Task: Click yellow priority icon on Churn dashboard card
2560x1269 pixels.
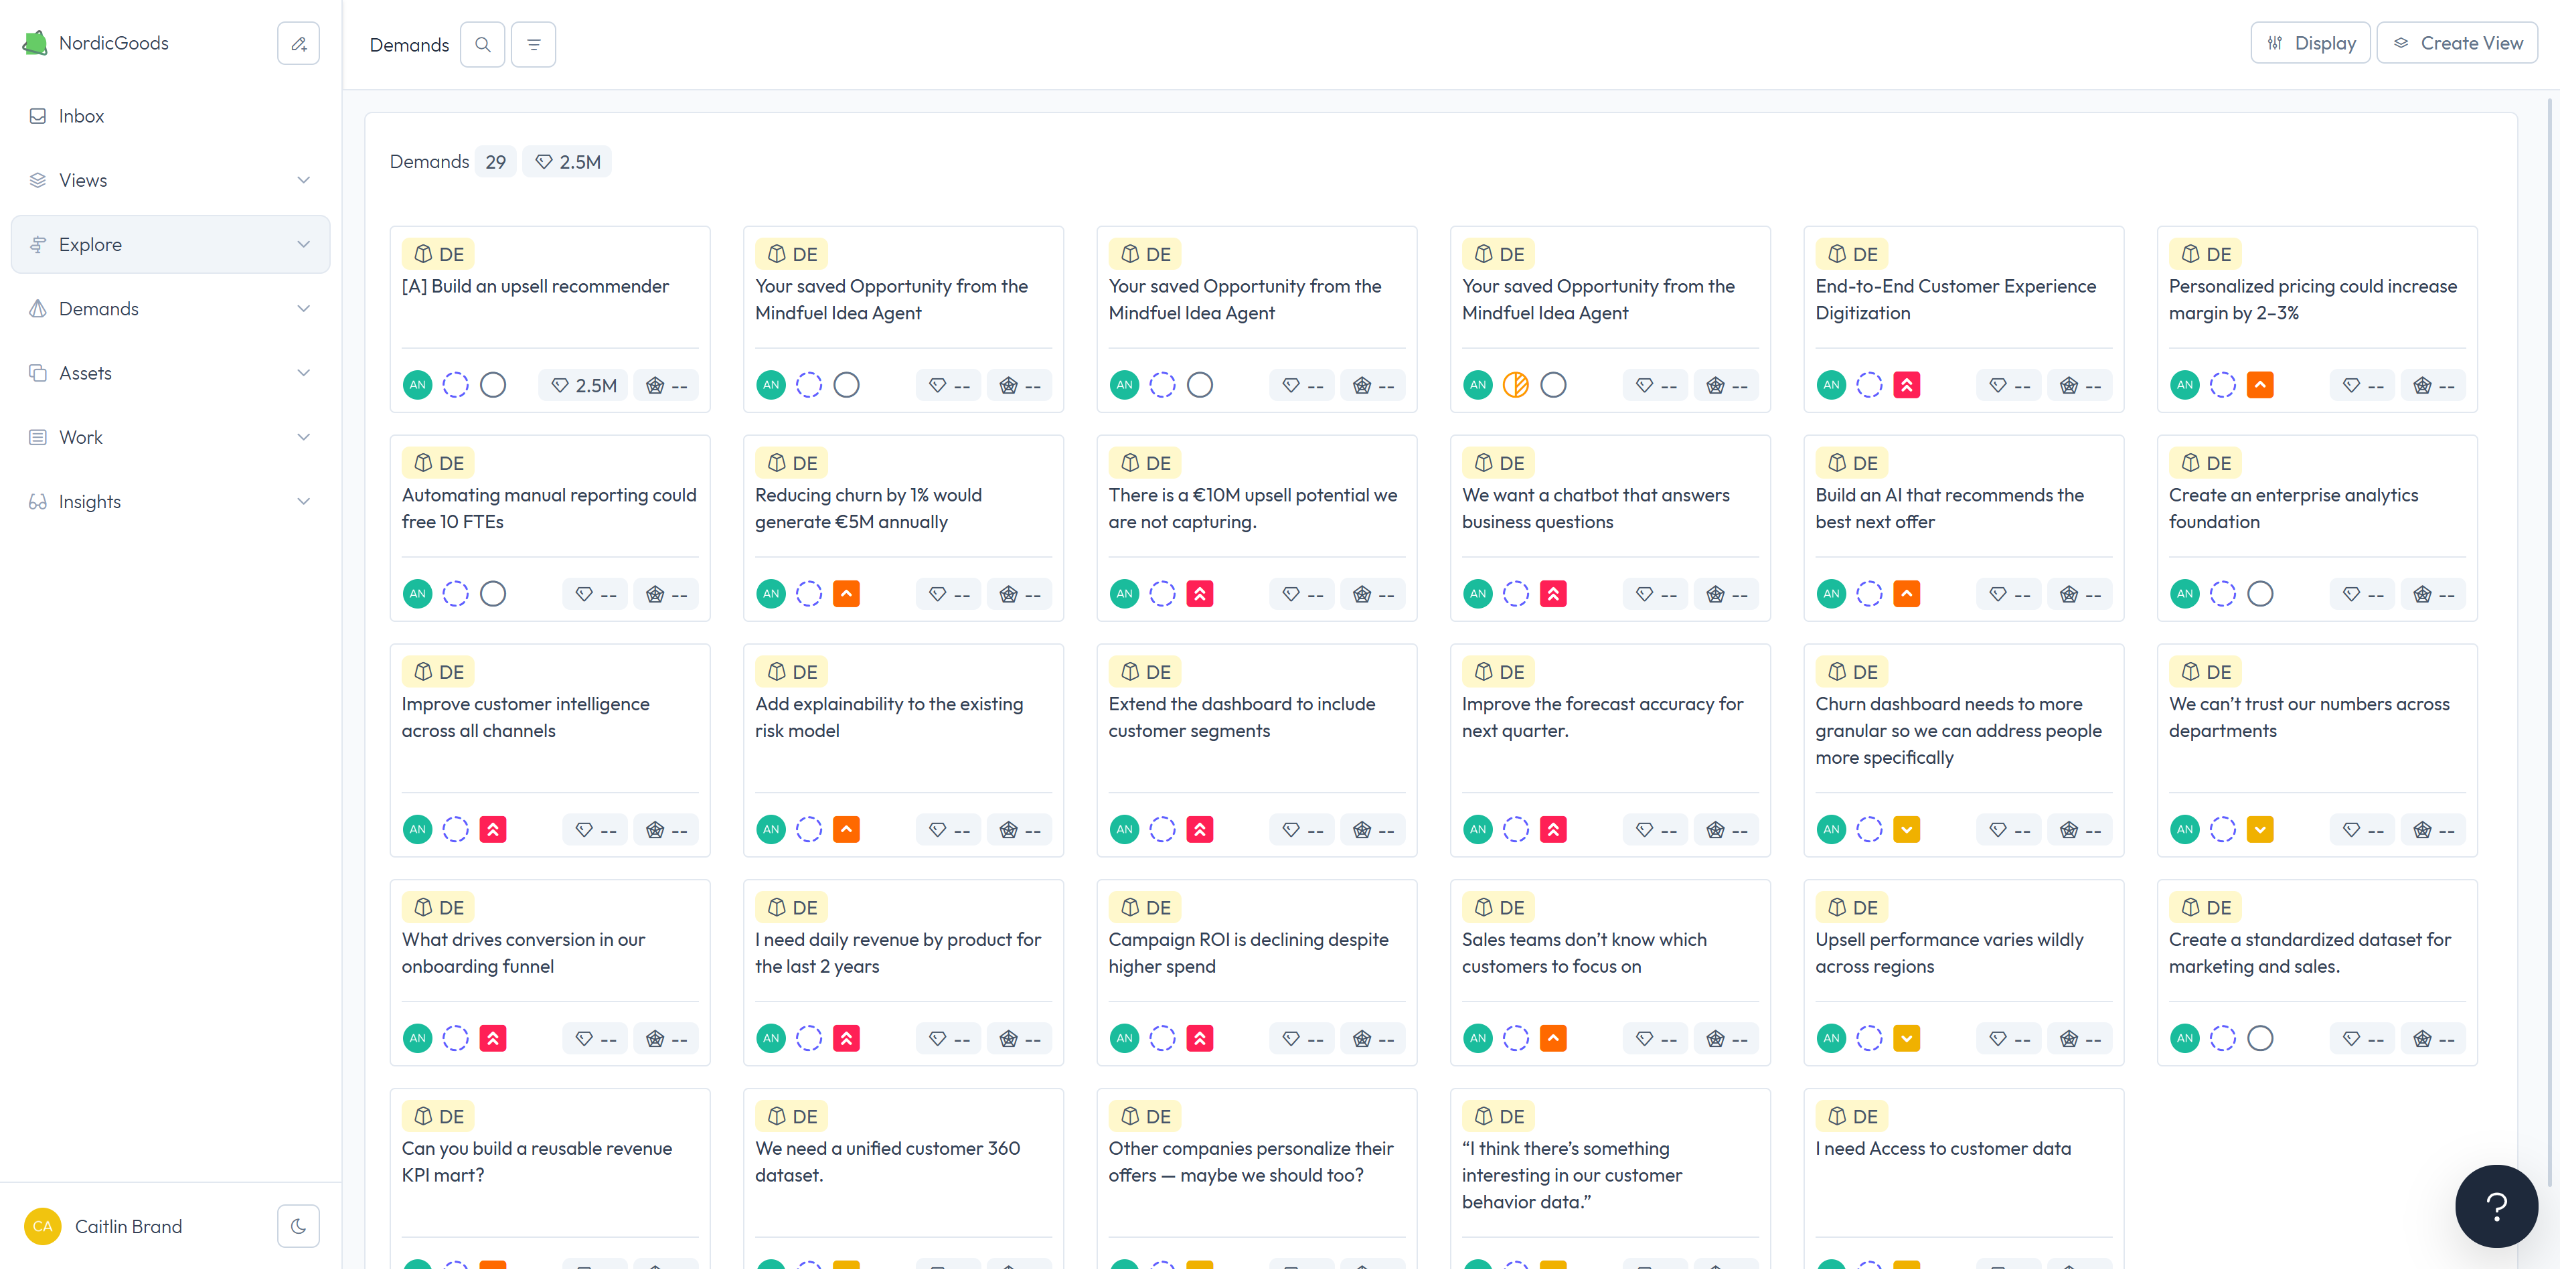Action: click(1907, 830)
